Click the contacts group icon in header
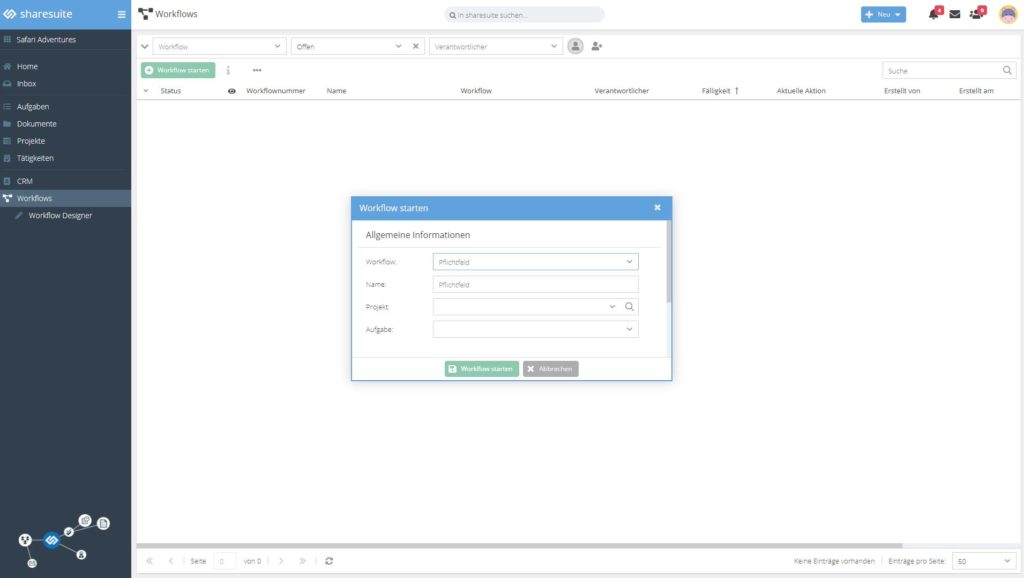The height and width of the screenshot is (578, 1024). point(976,14)
